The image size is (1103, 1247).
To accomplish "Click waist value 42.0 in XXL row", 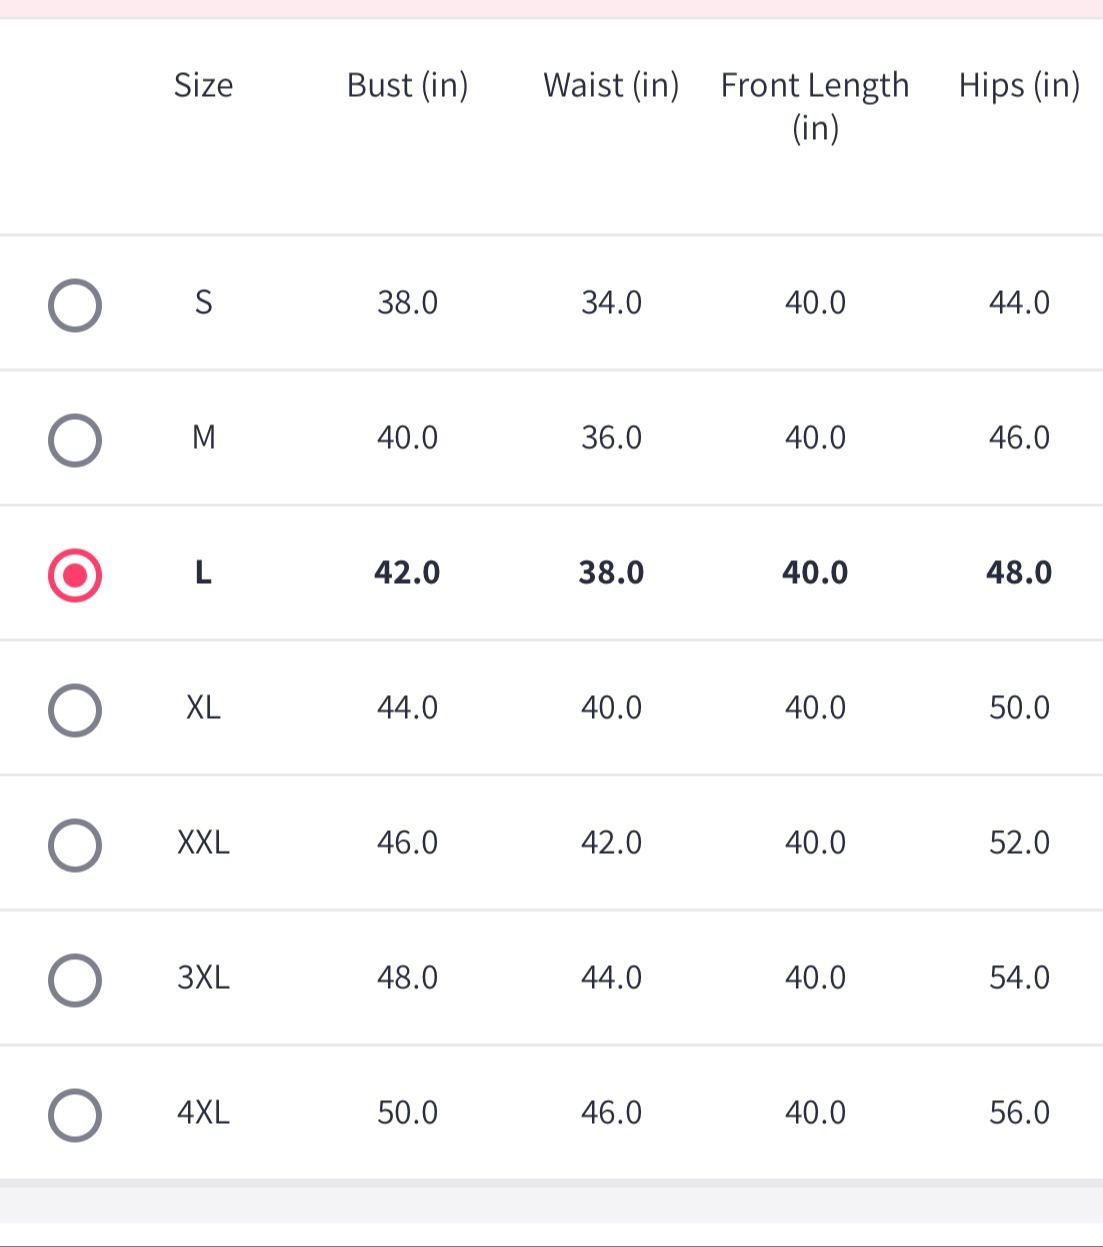I will pos(611,842).
